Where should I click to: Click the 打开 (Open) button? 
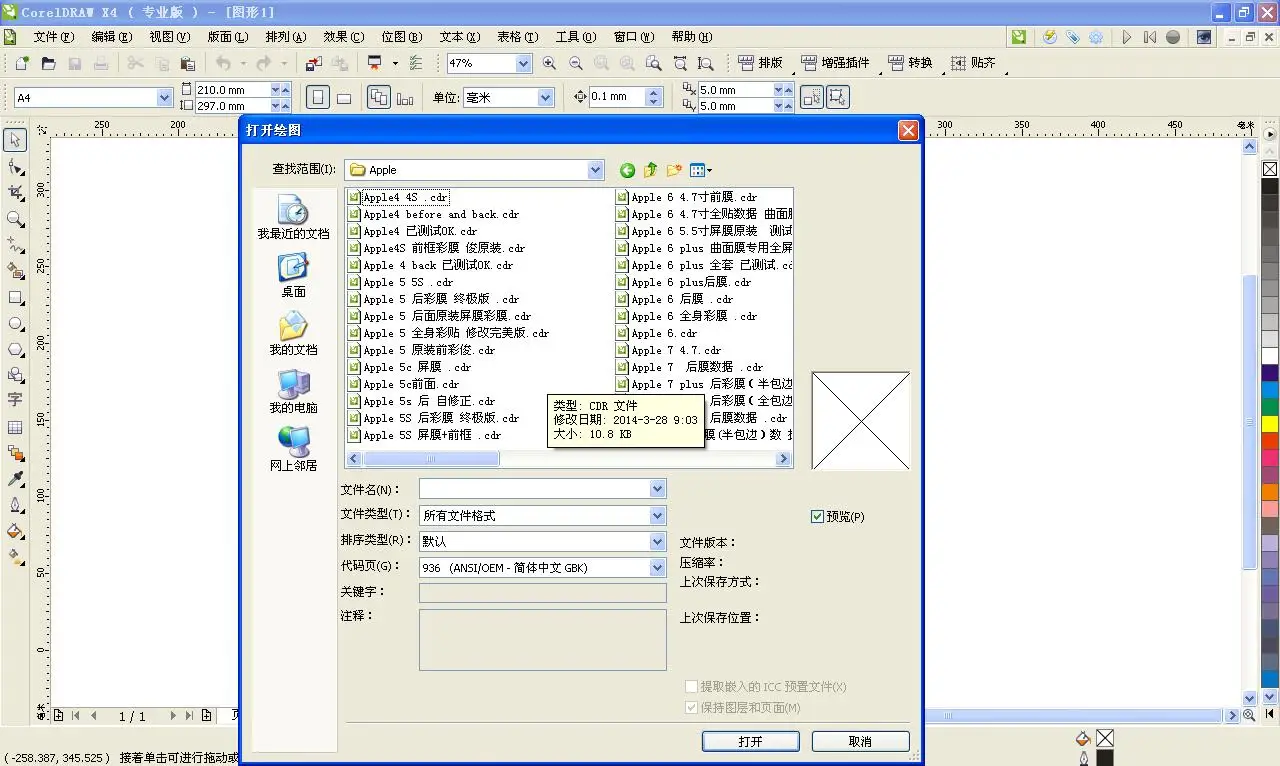coord(751,741)
